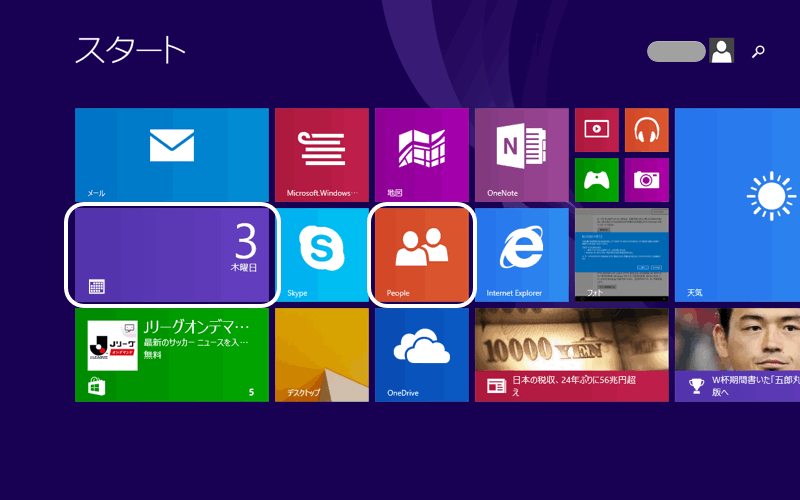Click the search magnifier icon
Screen dimensions: 800x500
(758, 51)
